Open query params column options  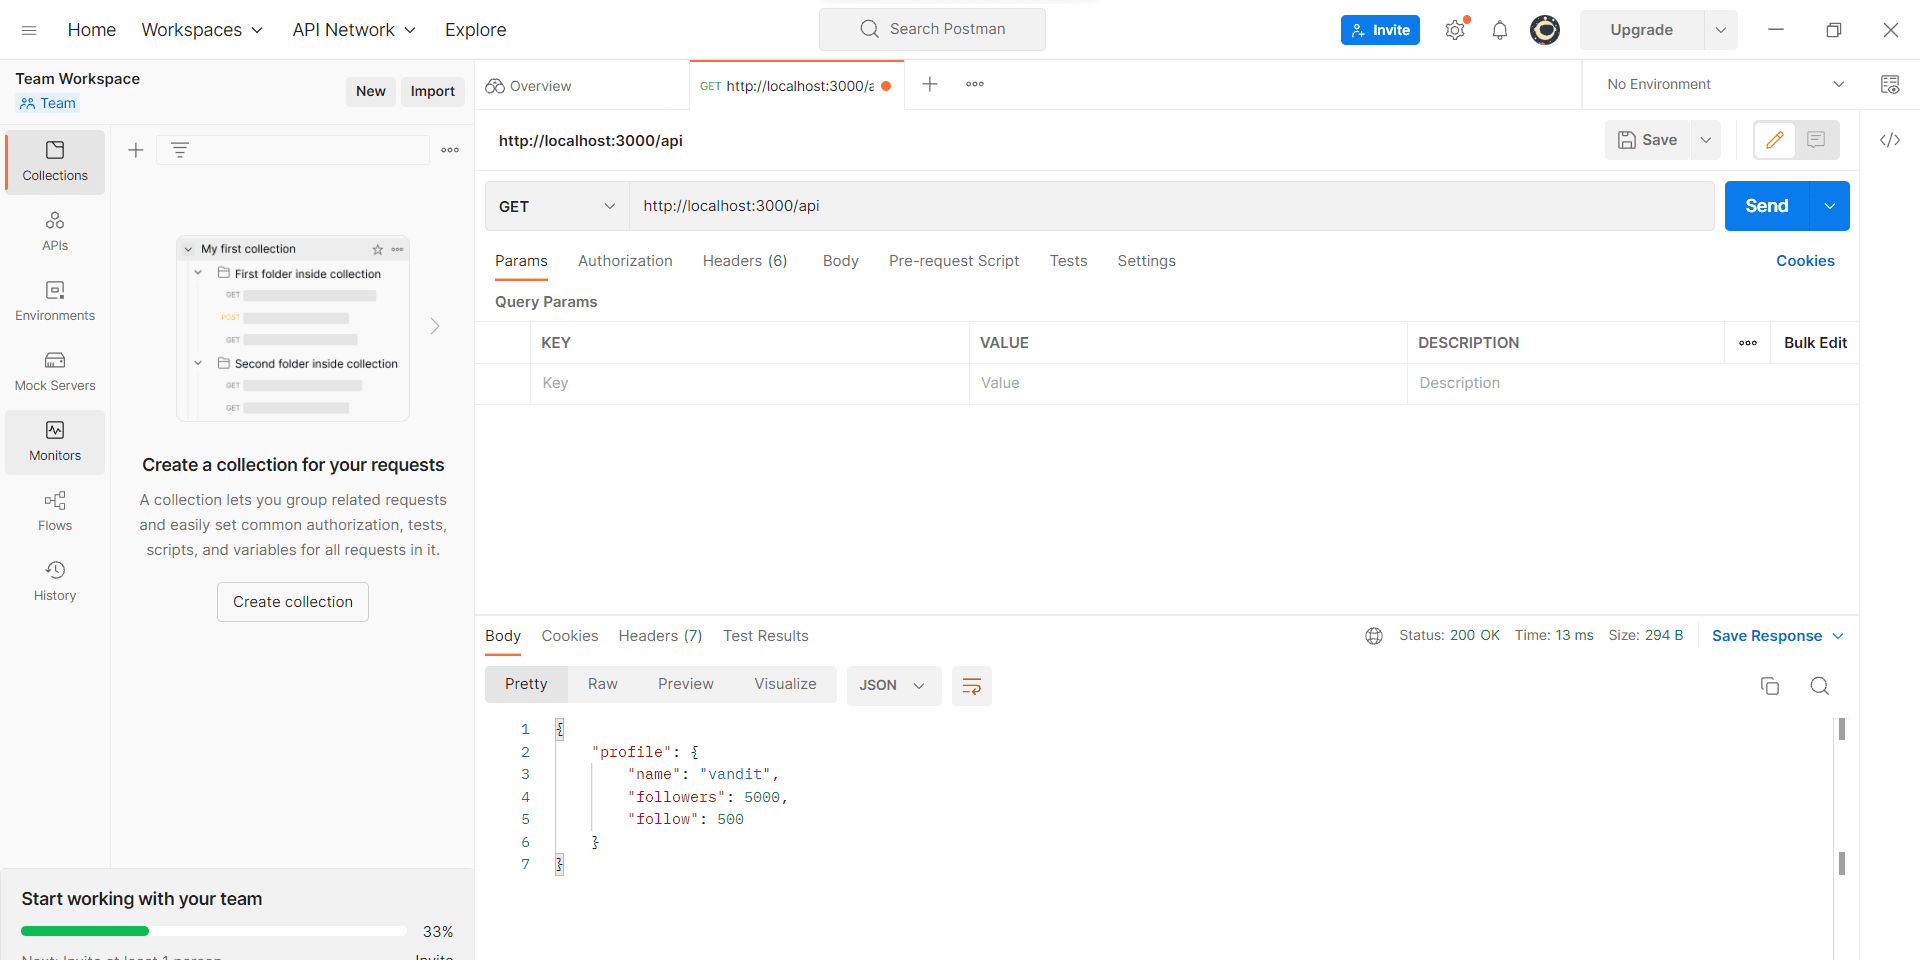click(1748, 343)
